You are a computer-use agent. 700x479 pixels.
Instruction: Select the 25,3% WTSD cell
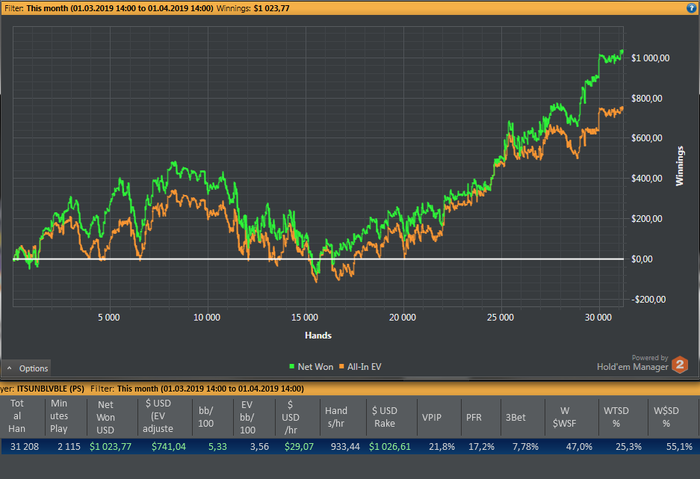tap(629, 446)
